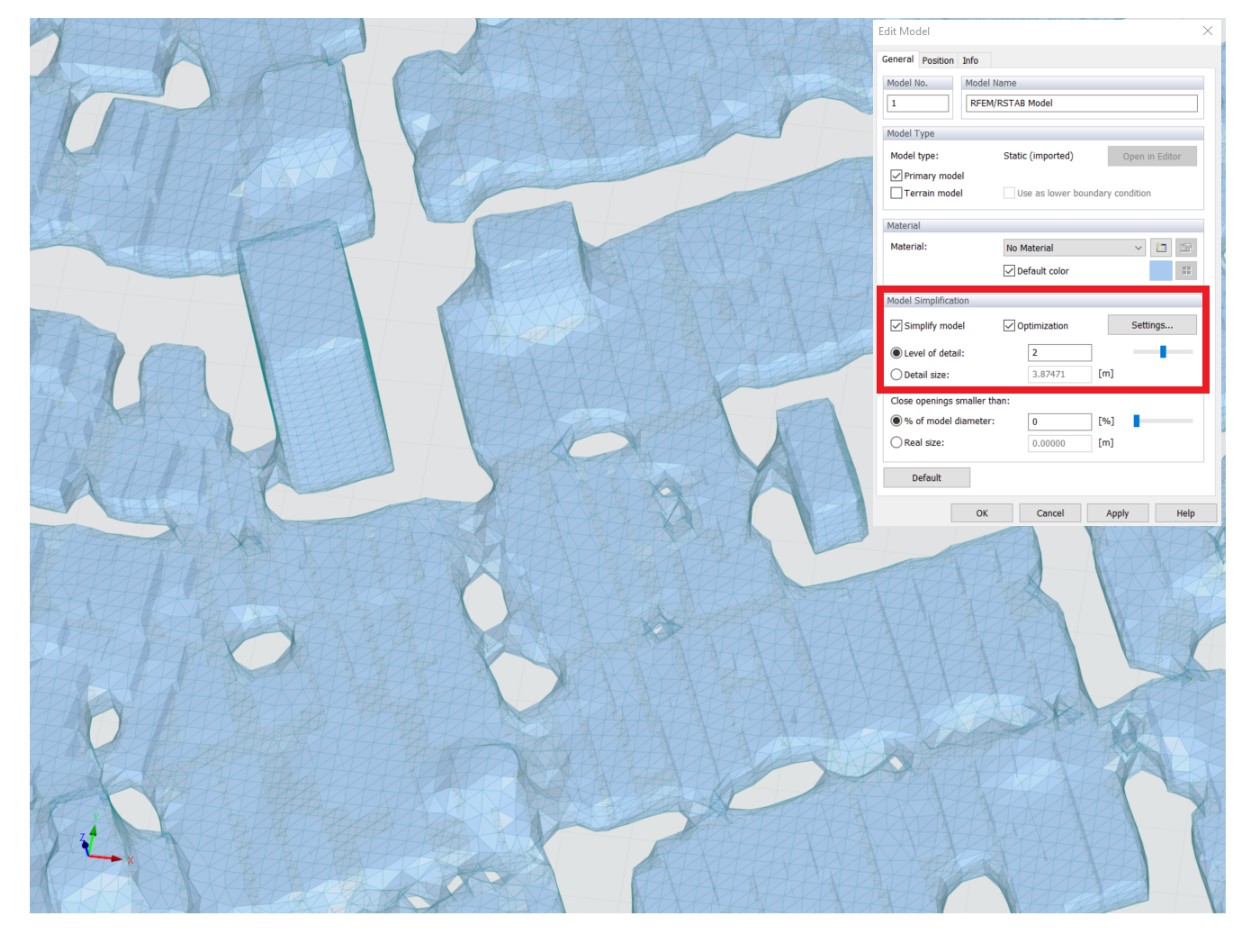Click the new material creation icon
Viewport: 1254px width, 941px height.
point(1160,248)
